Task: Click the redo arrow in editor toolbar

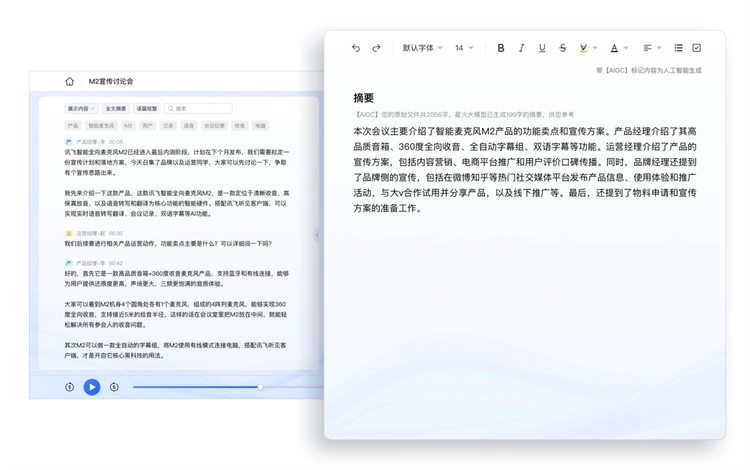Action: coord(377,48)
